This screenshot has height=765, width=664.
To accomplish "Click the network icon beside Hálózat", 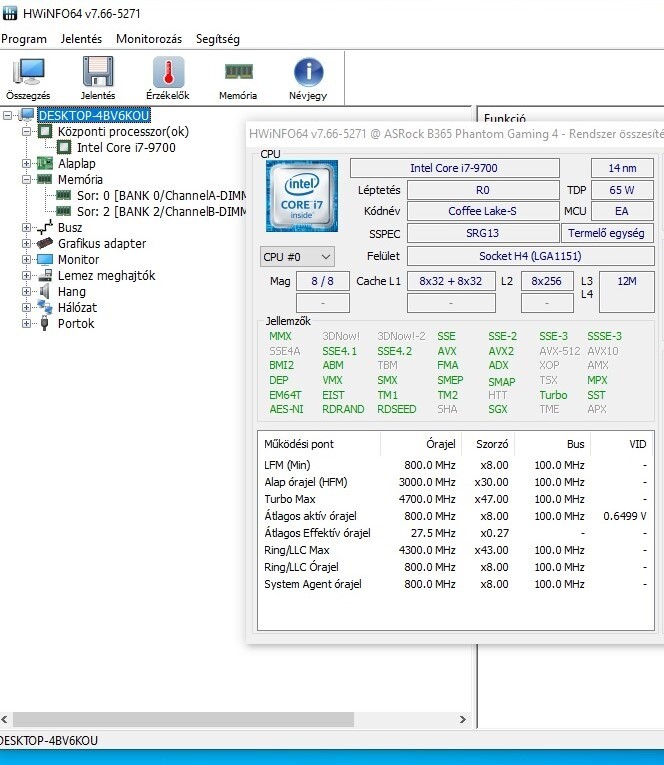I will click(x=45, y=307).
